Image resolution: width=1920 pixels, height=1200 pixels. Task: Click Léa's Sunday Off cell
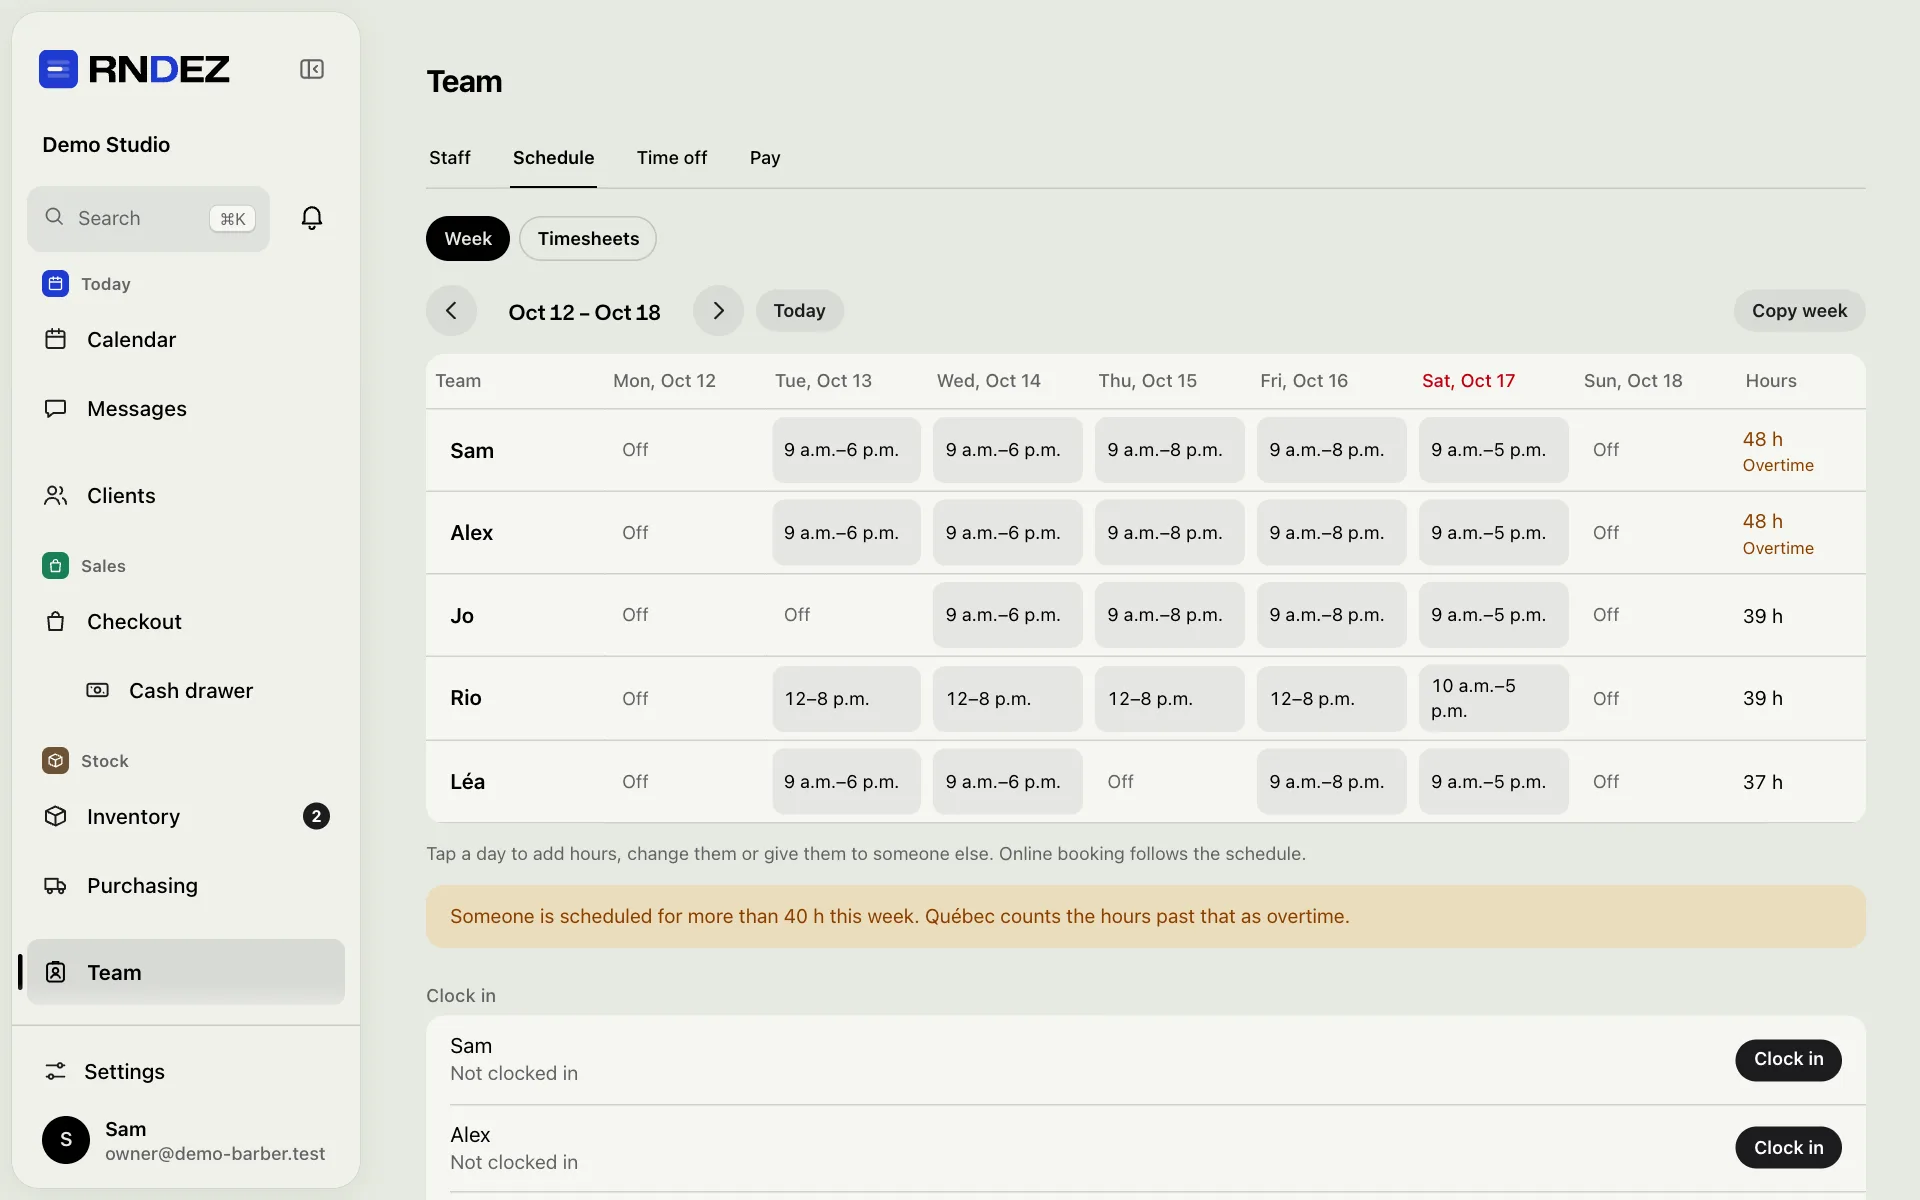click(x=1655, y=782)
